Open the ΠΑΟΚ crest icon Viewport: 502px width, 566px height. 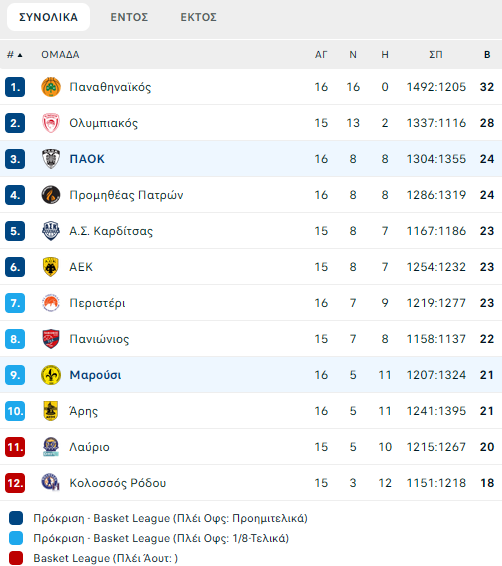tap(51, 159)
